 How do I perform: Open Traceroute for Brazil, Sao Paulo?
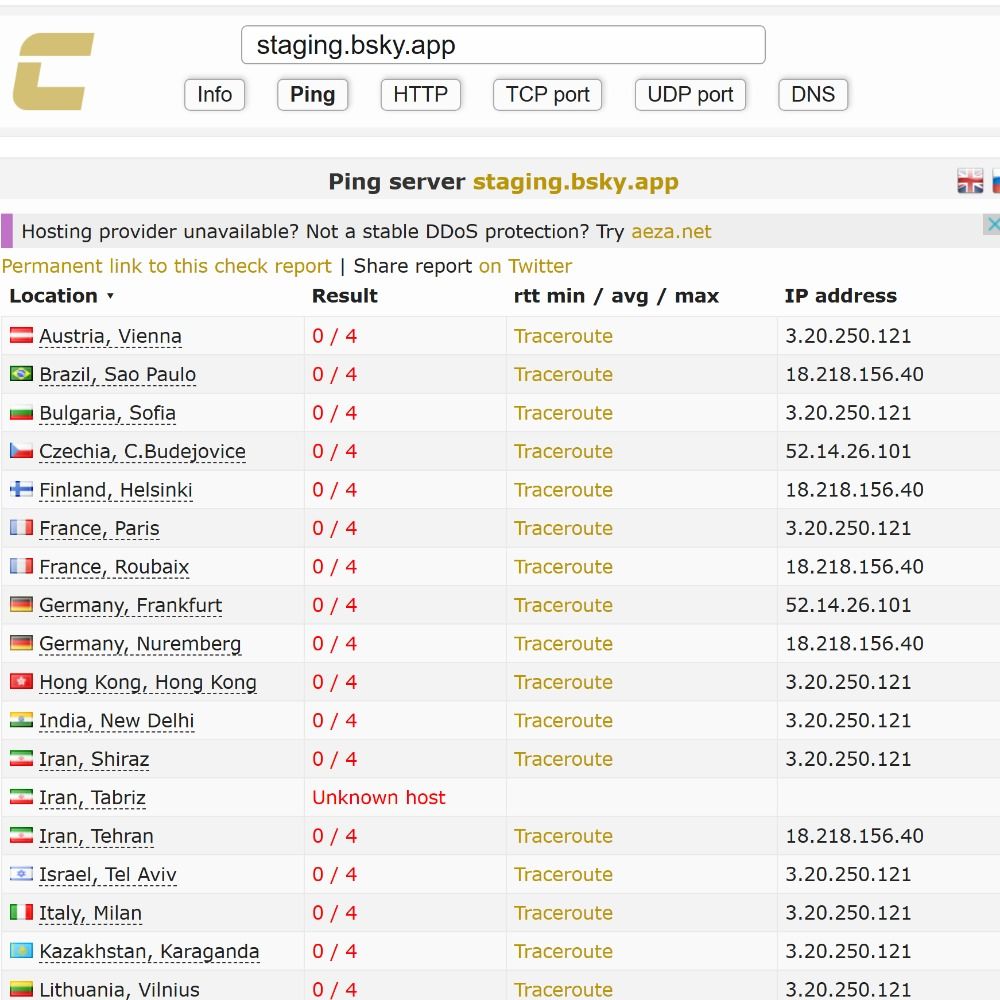coord(563,374)
